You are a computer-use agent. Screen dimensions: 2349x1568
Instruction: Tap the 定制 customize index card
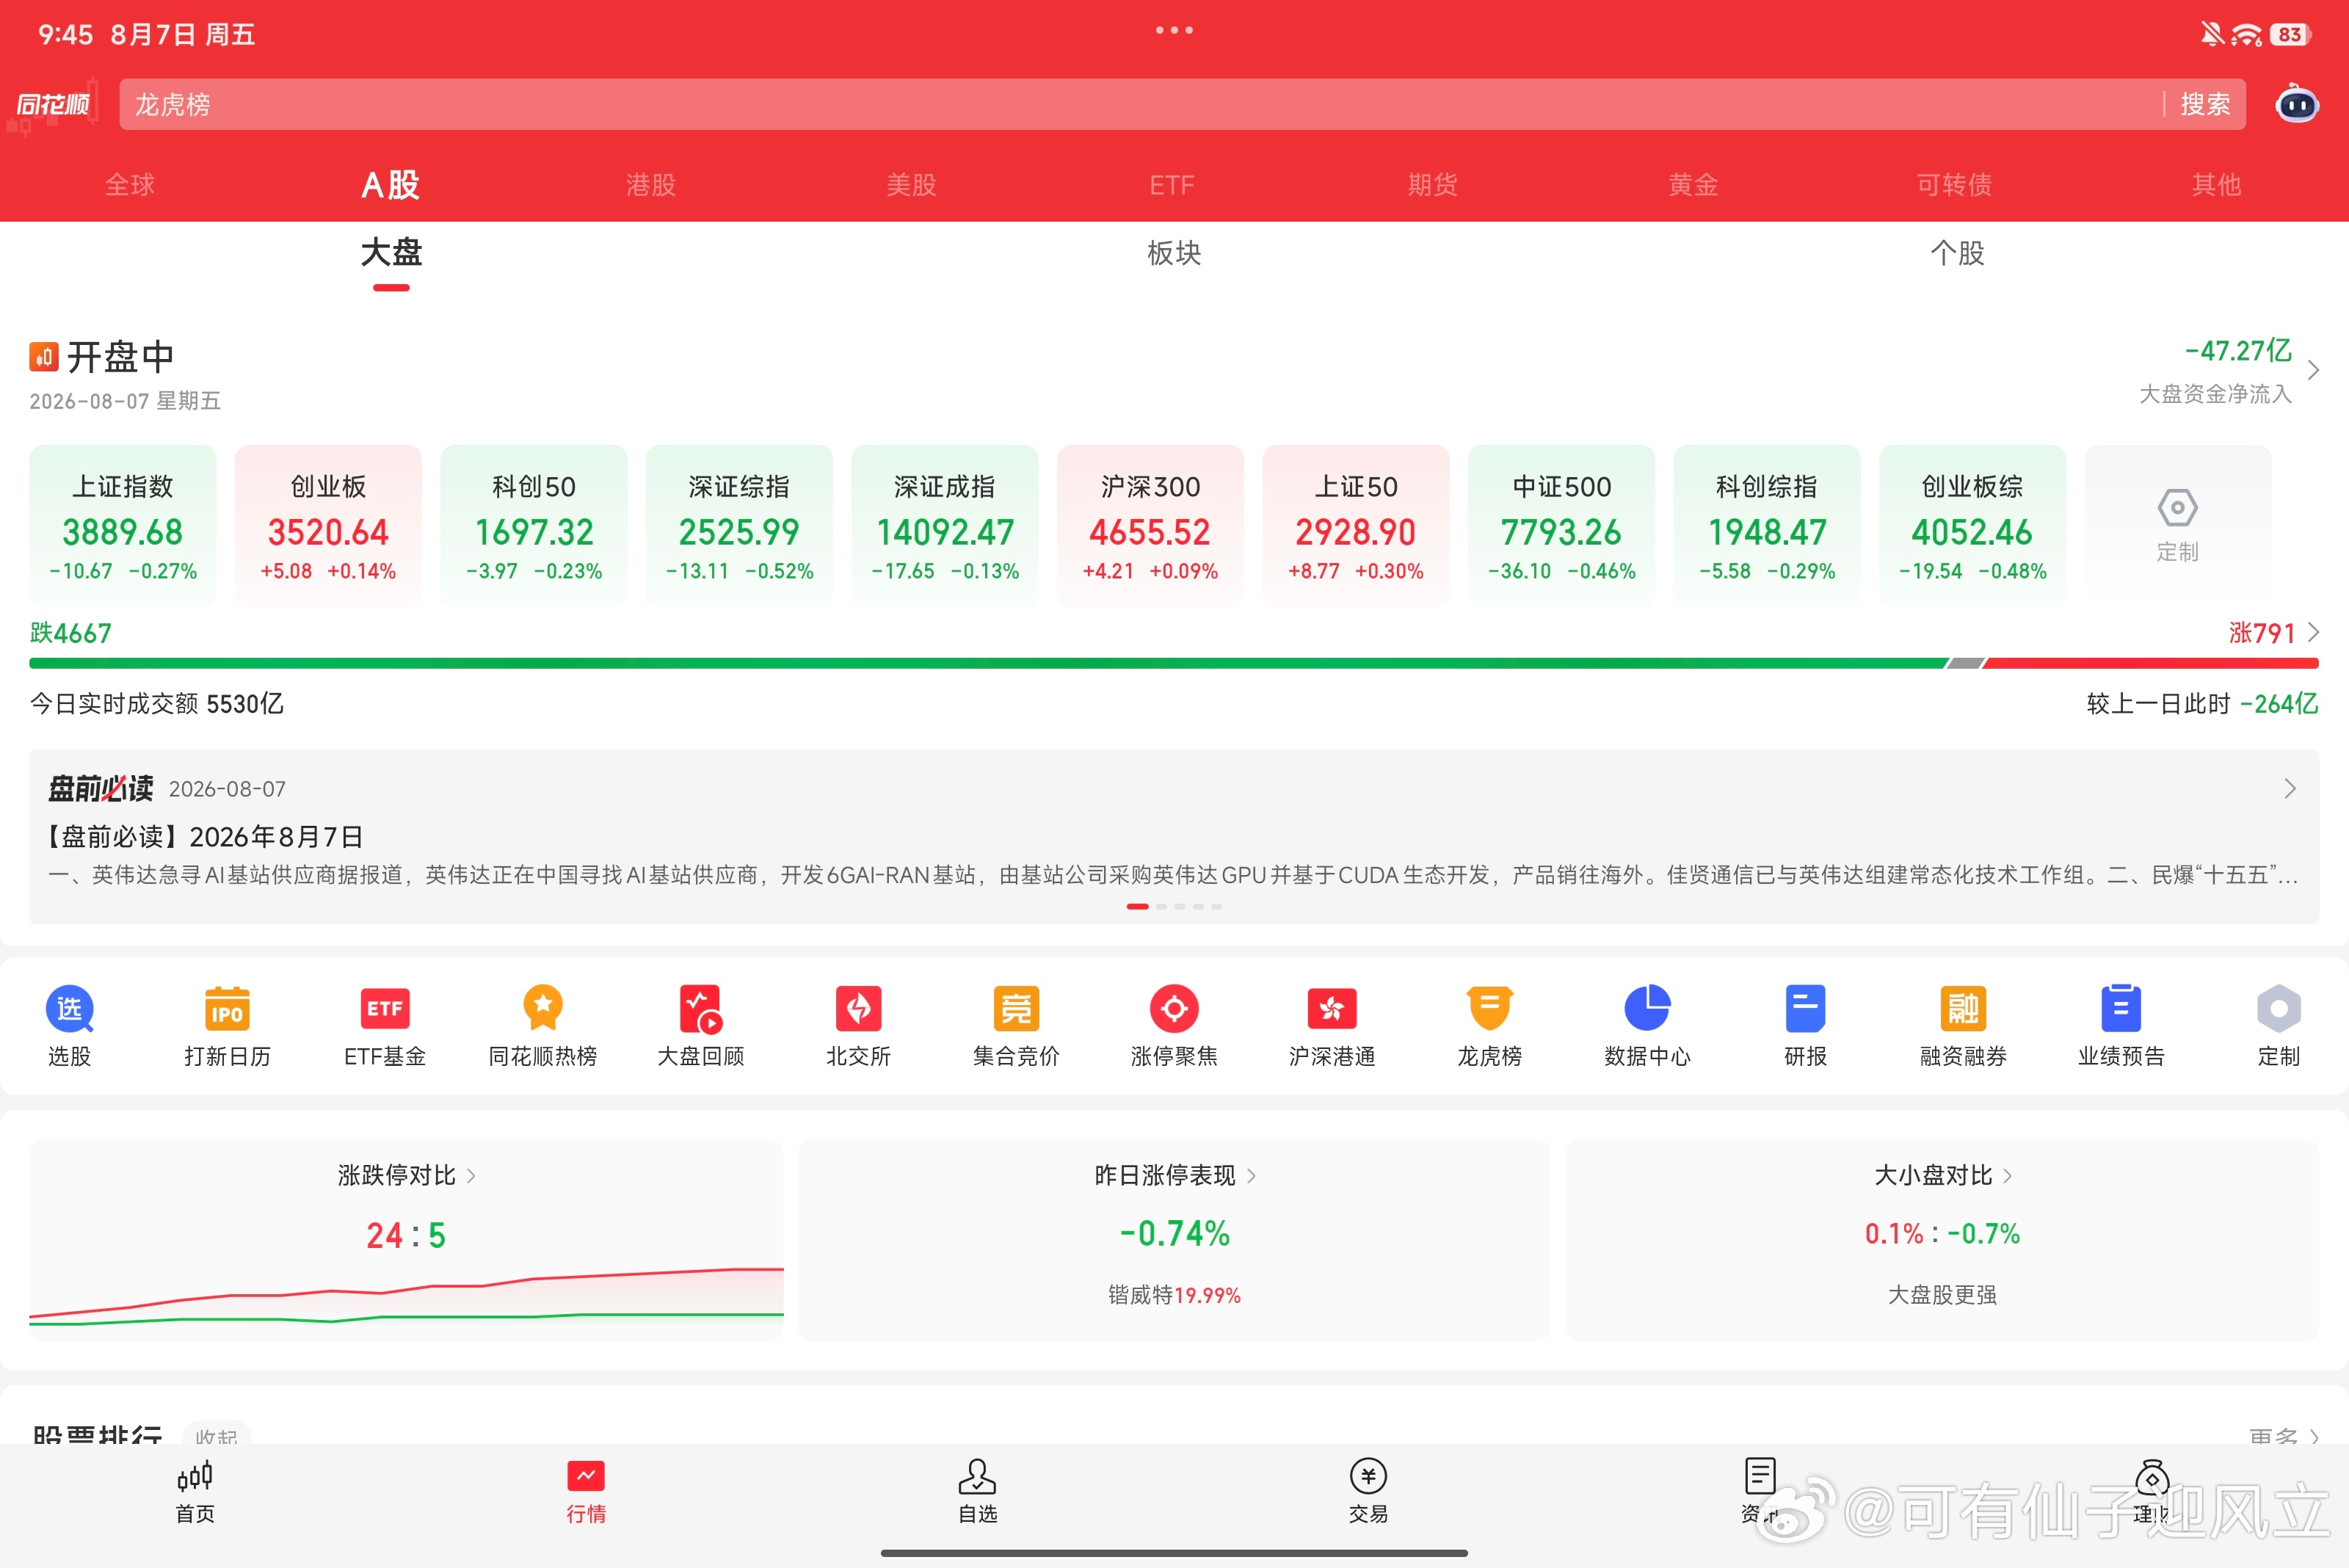tap(2177, 525)
